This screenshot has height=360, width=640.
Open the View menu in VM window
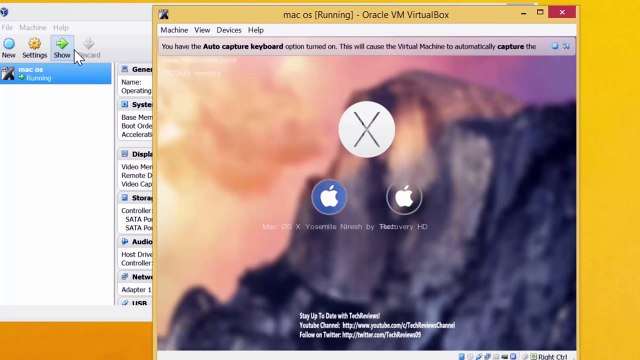[202, 30]
